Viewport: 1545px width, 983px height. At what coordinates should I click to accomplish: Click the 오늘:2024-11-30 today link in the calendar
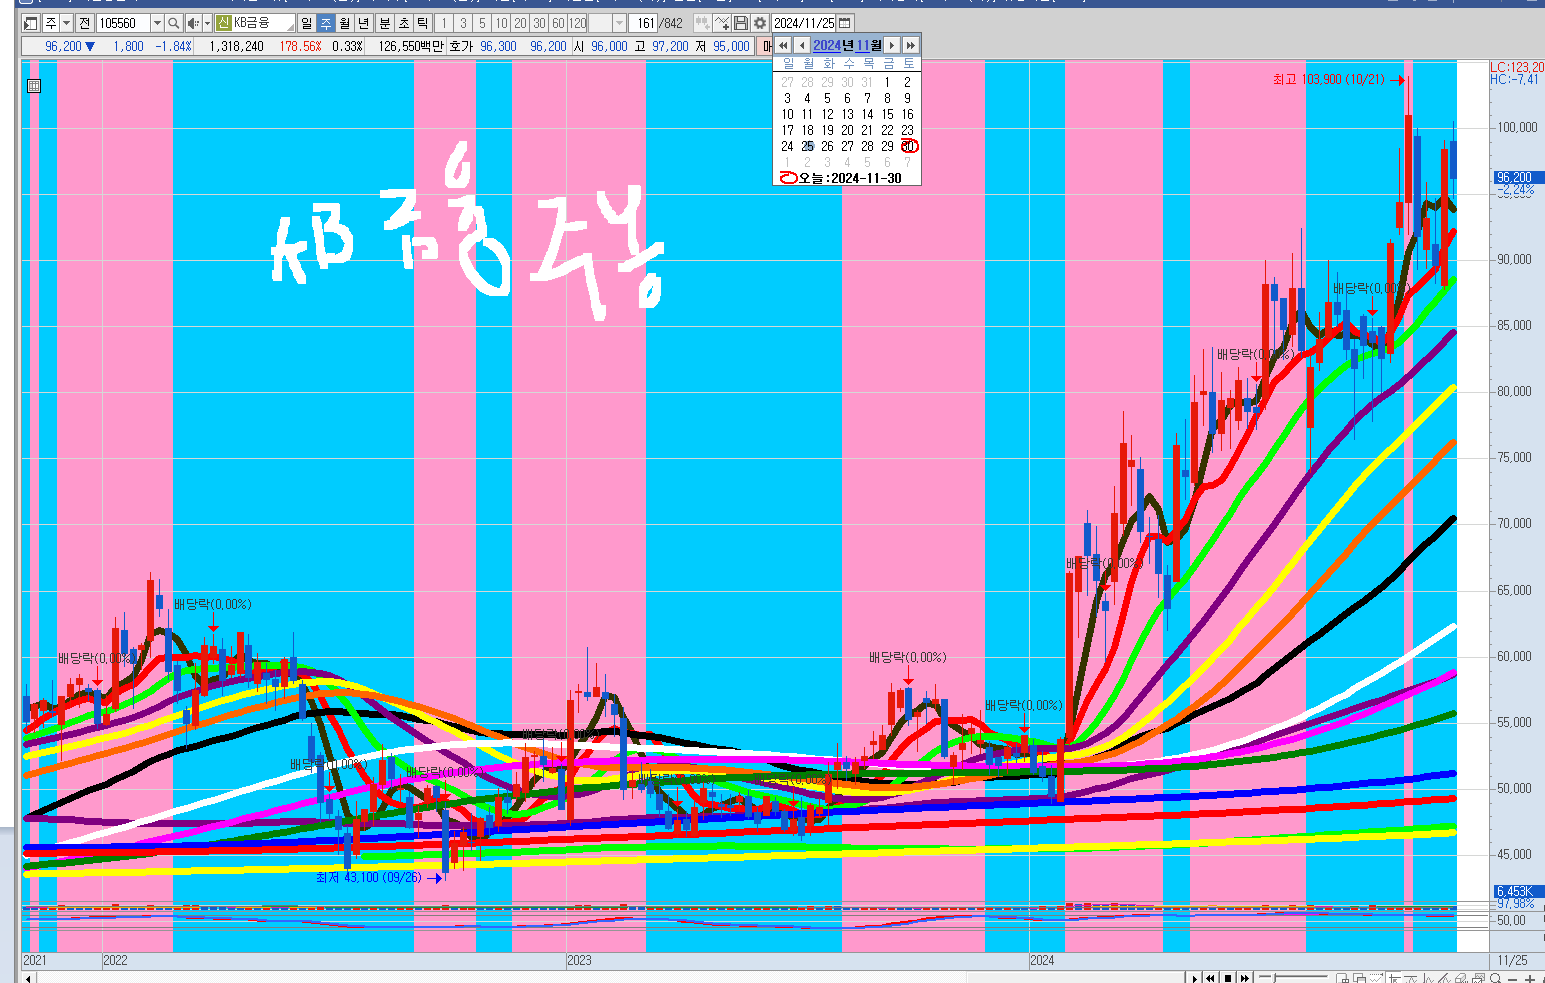[x=840, y=178]
